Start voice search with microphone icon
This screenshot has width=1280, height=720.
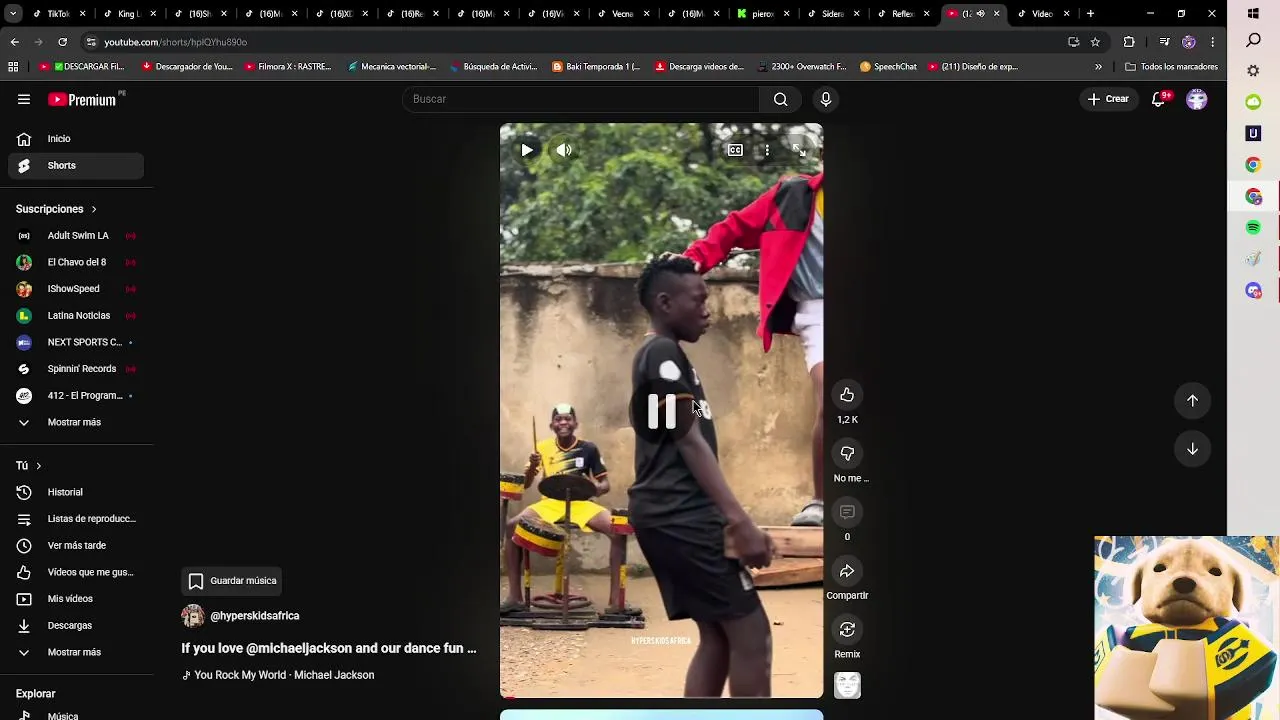[x=825, y=99]
